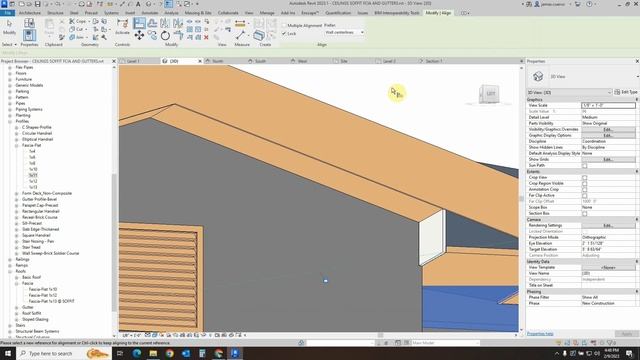Collapse the Roofs tree node

[10, 271]
